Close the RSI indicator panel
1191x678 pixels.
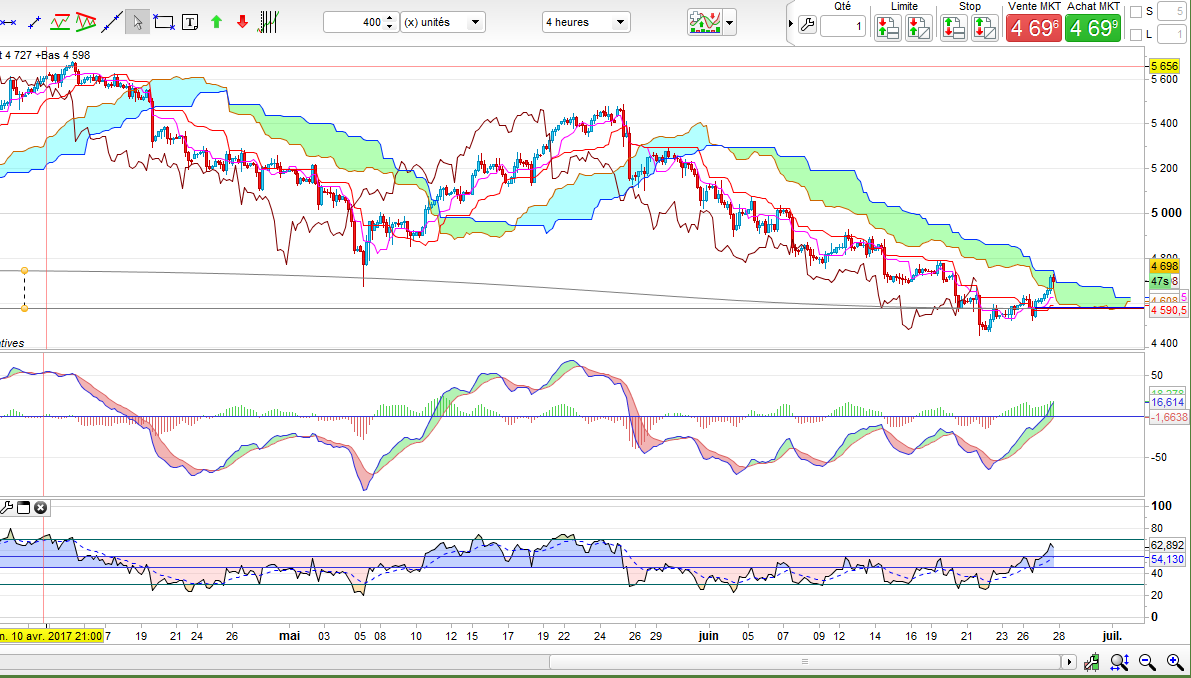41,508
